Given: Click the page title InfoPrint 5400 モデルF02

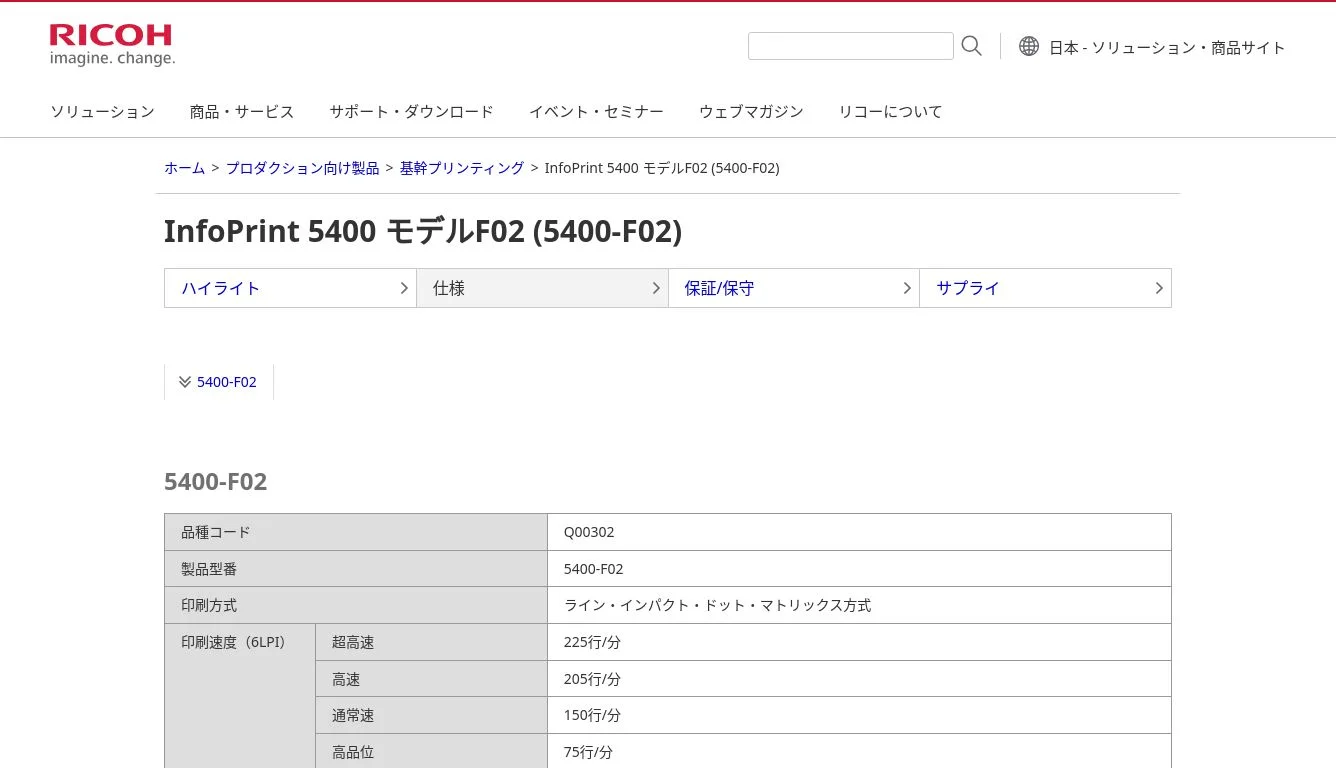Looking at the screenshot, I should 423,231.
